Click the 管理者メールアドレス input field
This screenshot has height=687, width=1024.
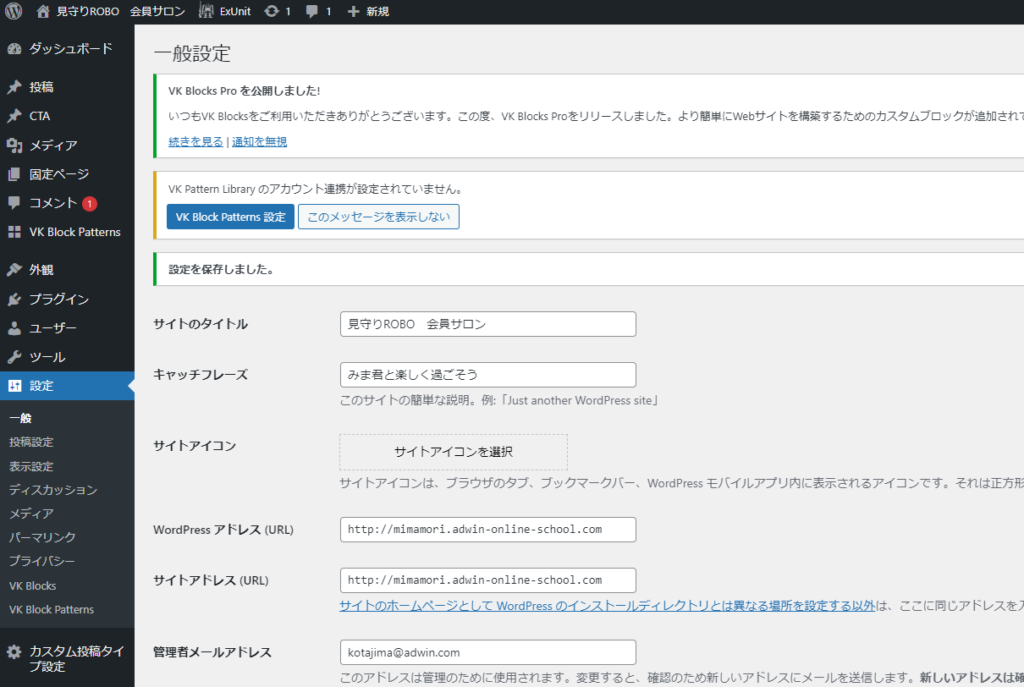[x=488, y=652]
